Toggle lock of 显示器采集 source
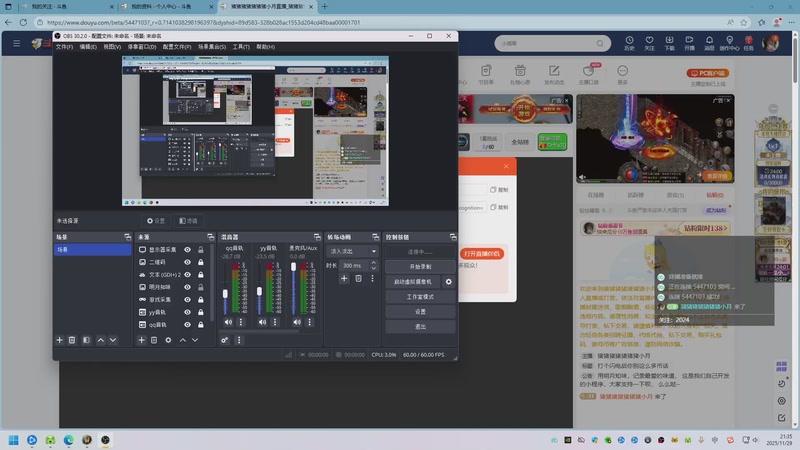This screenshot has height=450, width=800. [x=201, y=249]
